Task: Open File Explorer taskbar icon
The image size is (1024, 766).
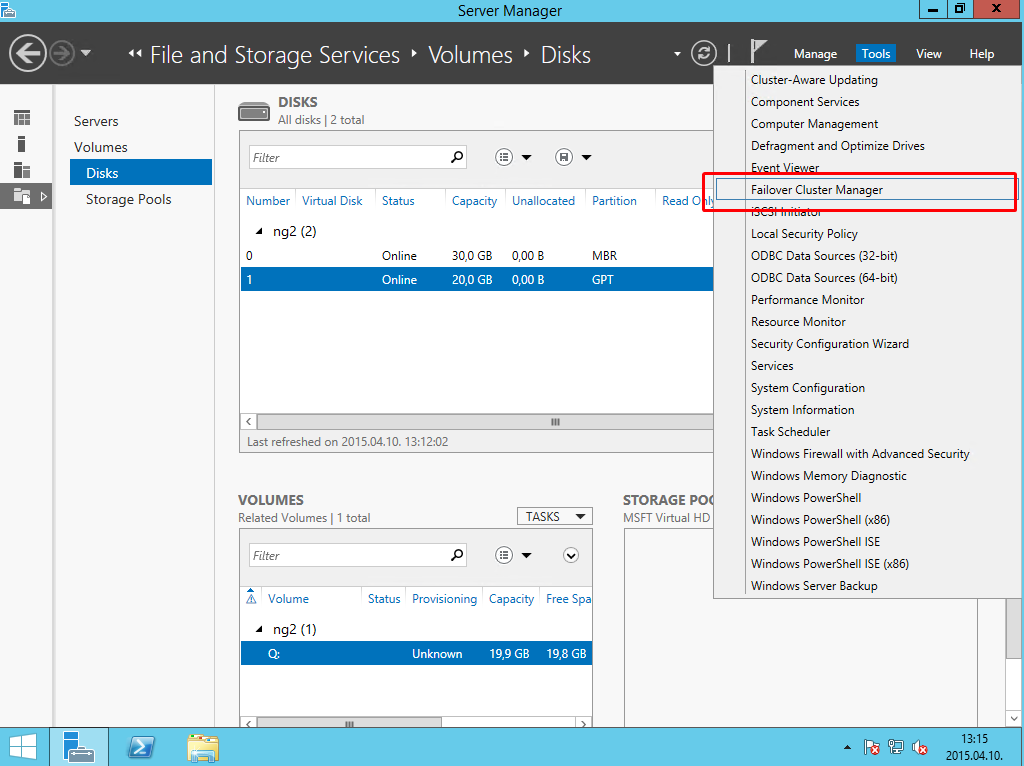Action: tap(203, 748)
